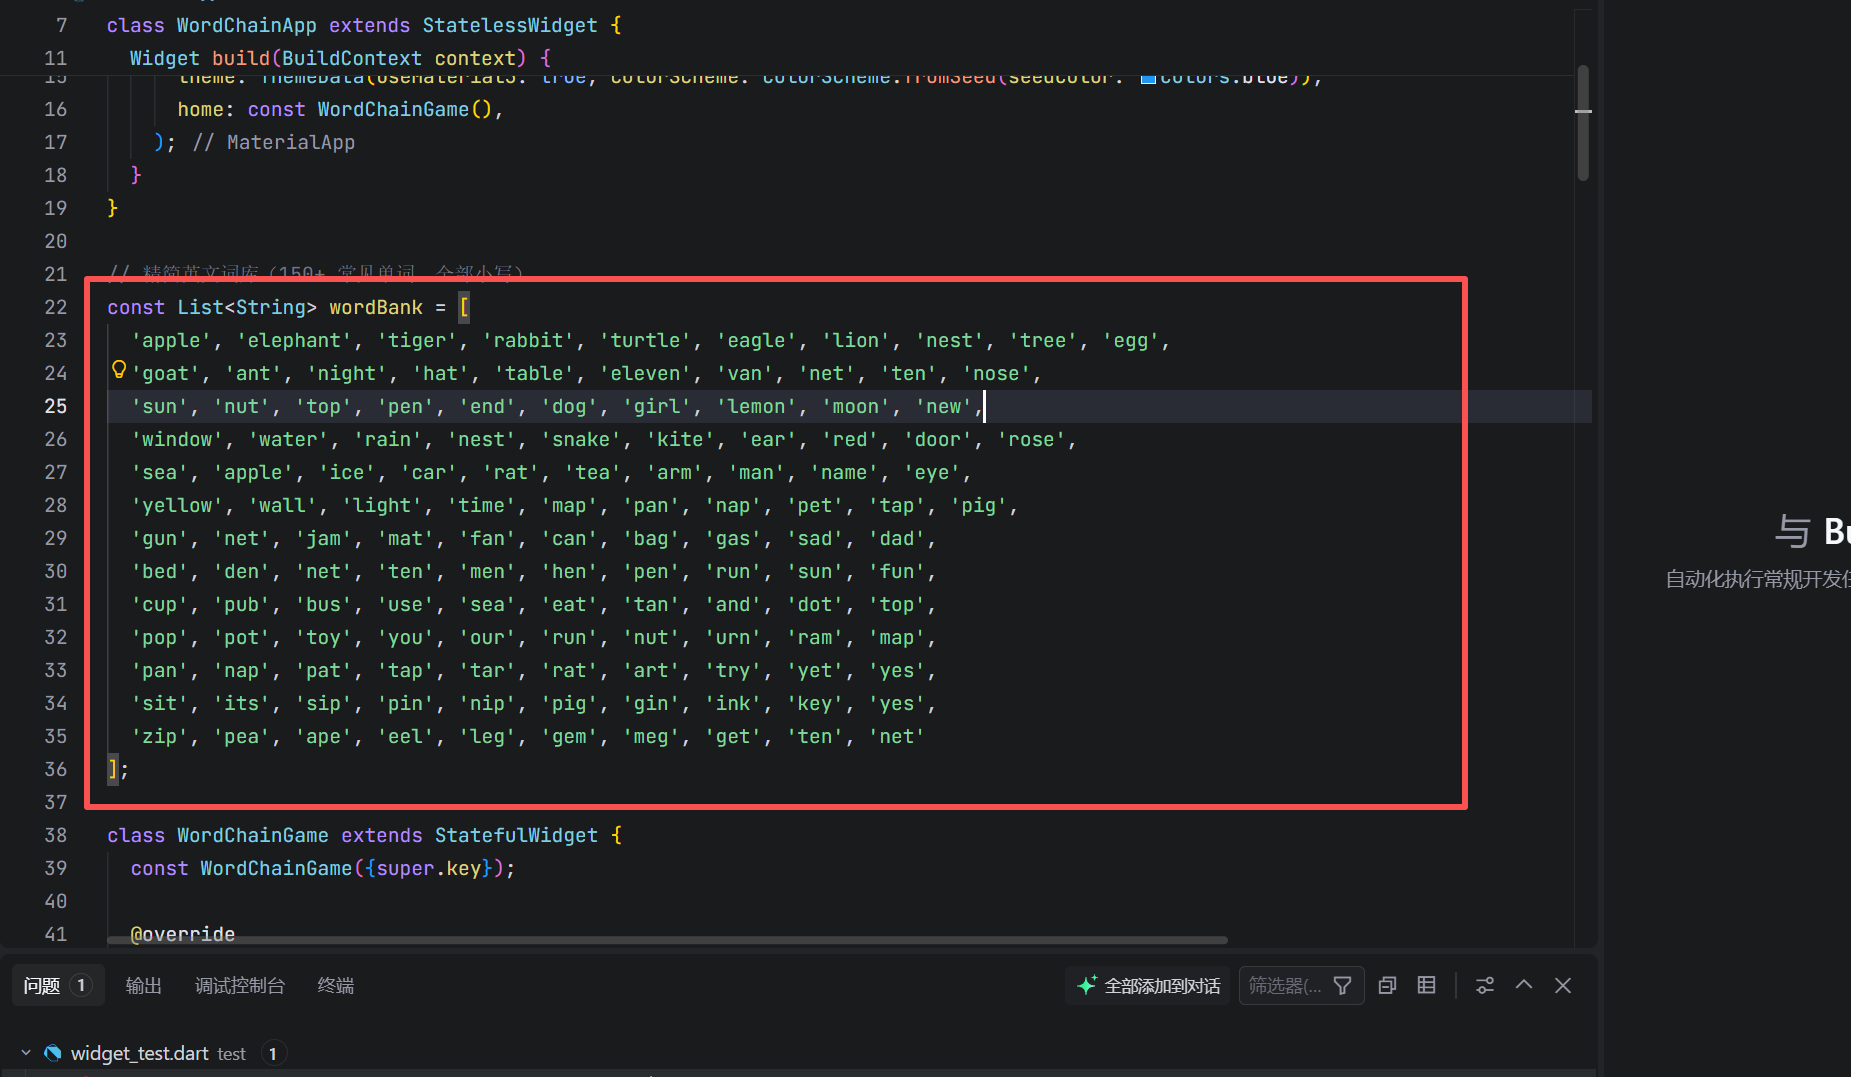Click the word 'urn' on line 32
The image size is (1851, 1077).
pos(733,637)
